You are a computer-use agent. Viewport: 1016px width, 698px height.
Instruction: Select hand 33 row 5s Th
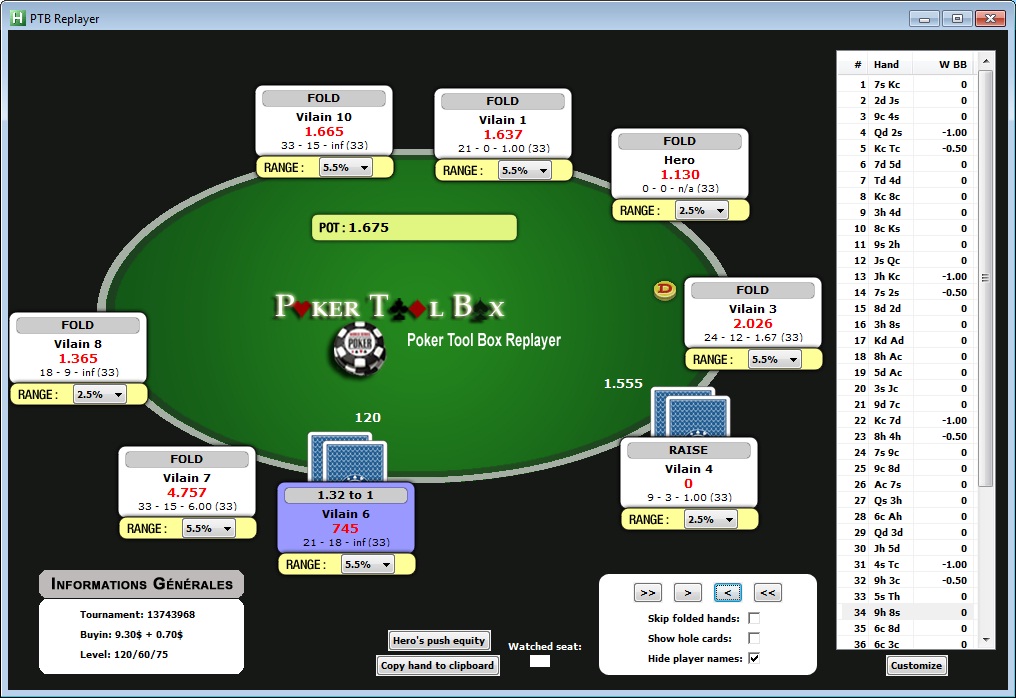click(x=907, y=596)
